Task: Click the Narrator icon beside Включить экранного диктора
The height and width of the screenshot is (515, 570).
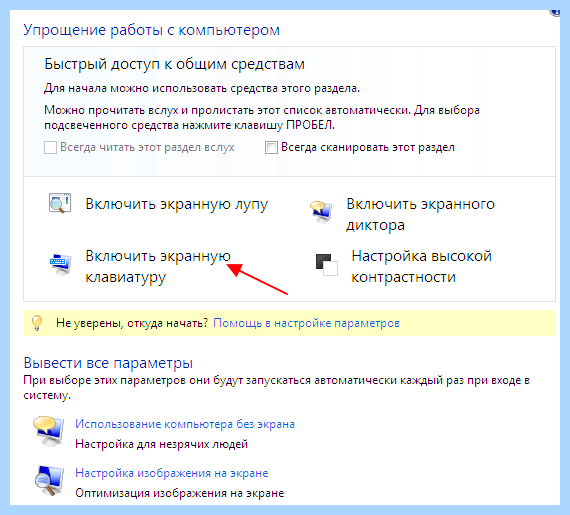Action: [321, 212]
